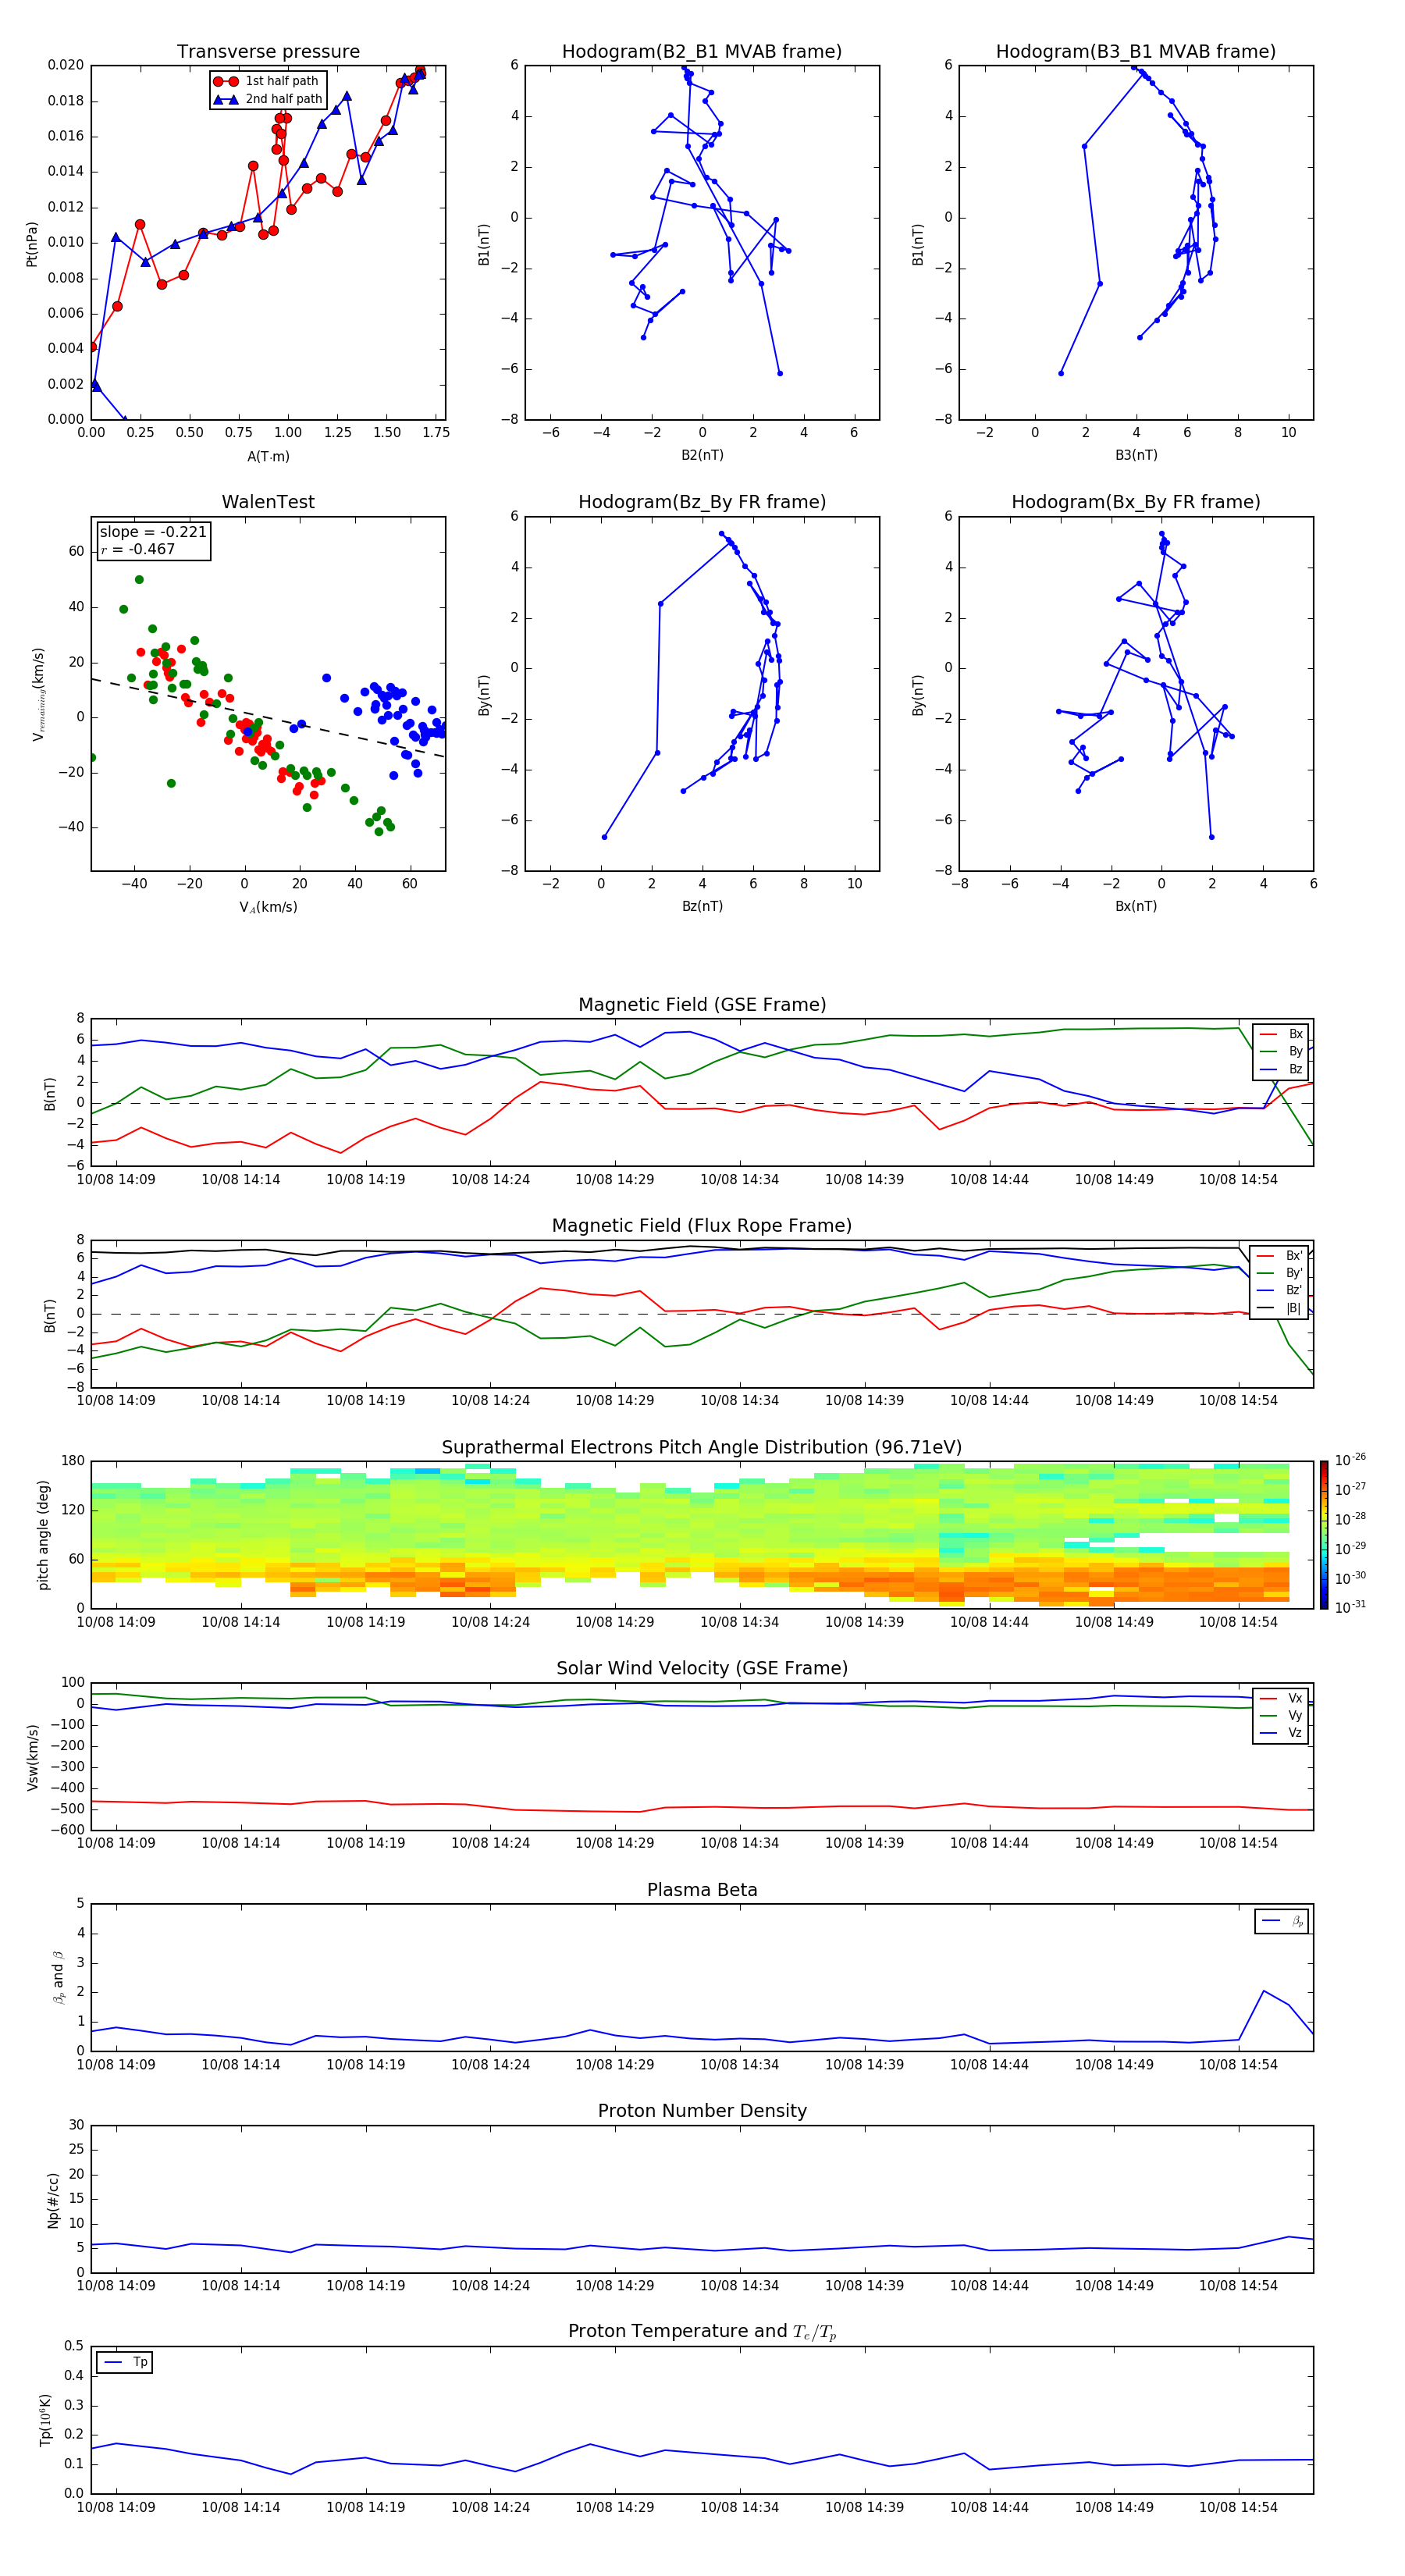
Task: Click "10/08 14:54" tick under Proton Temperature plot
Action: point(1238,2507)
